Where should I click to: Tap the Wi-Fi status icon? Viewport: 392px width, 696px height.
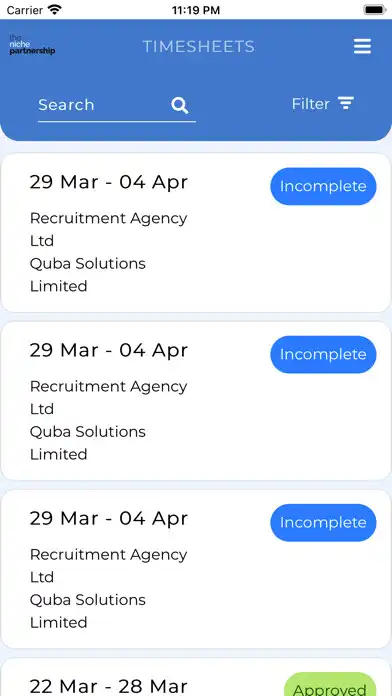(55, 10)
